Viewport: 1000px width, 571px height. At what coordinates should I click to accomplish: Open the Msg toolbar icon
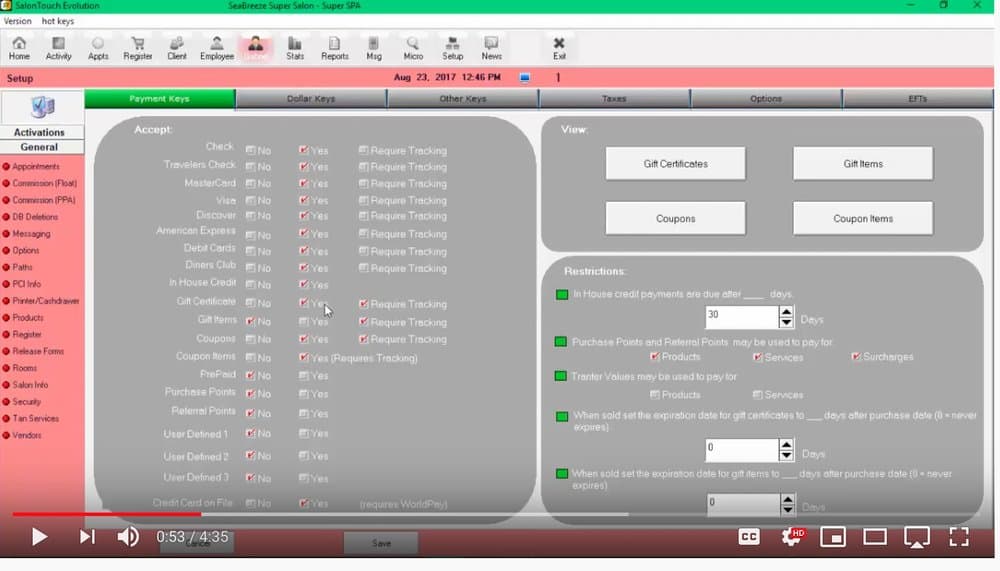click(x=374, y=48)
